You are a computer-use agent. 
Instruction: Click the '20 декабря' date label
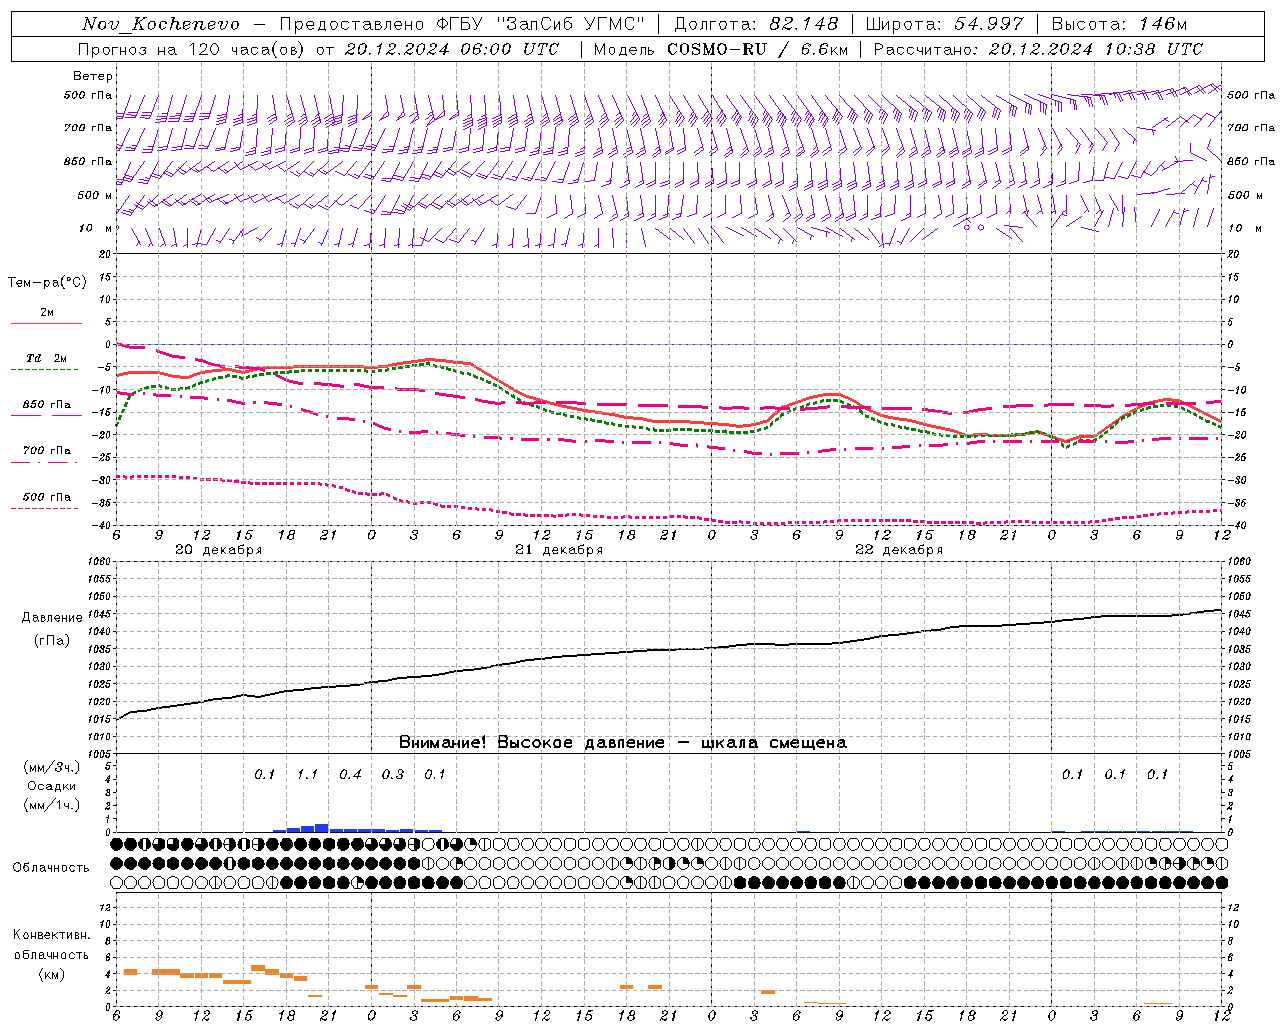pos(218,550)
